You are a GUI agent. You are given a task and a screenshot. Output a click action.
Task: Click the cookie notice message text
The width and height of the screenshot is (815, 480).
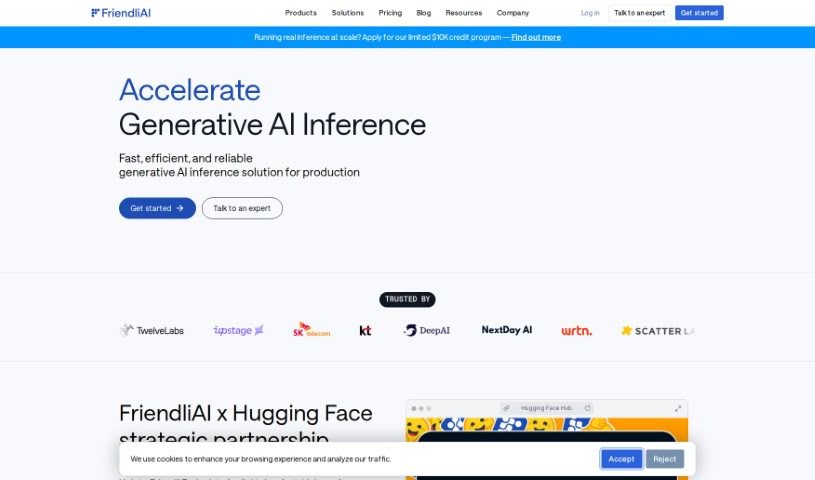click(x=260, y=459)
